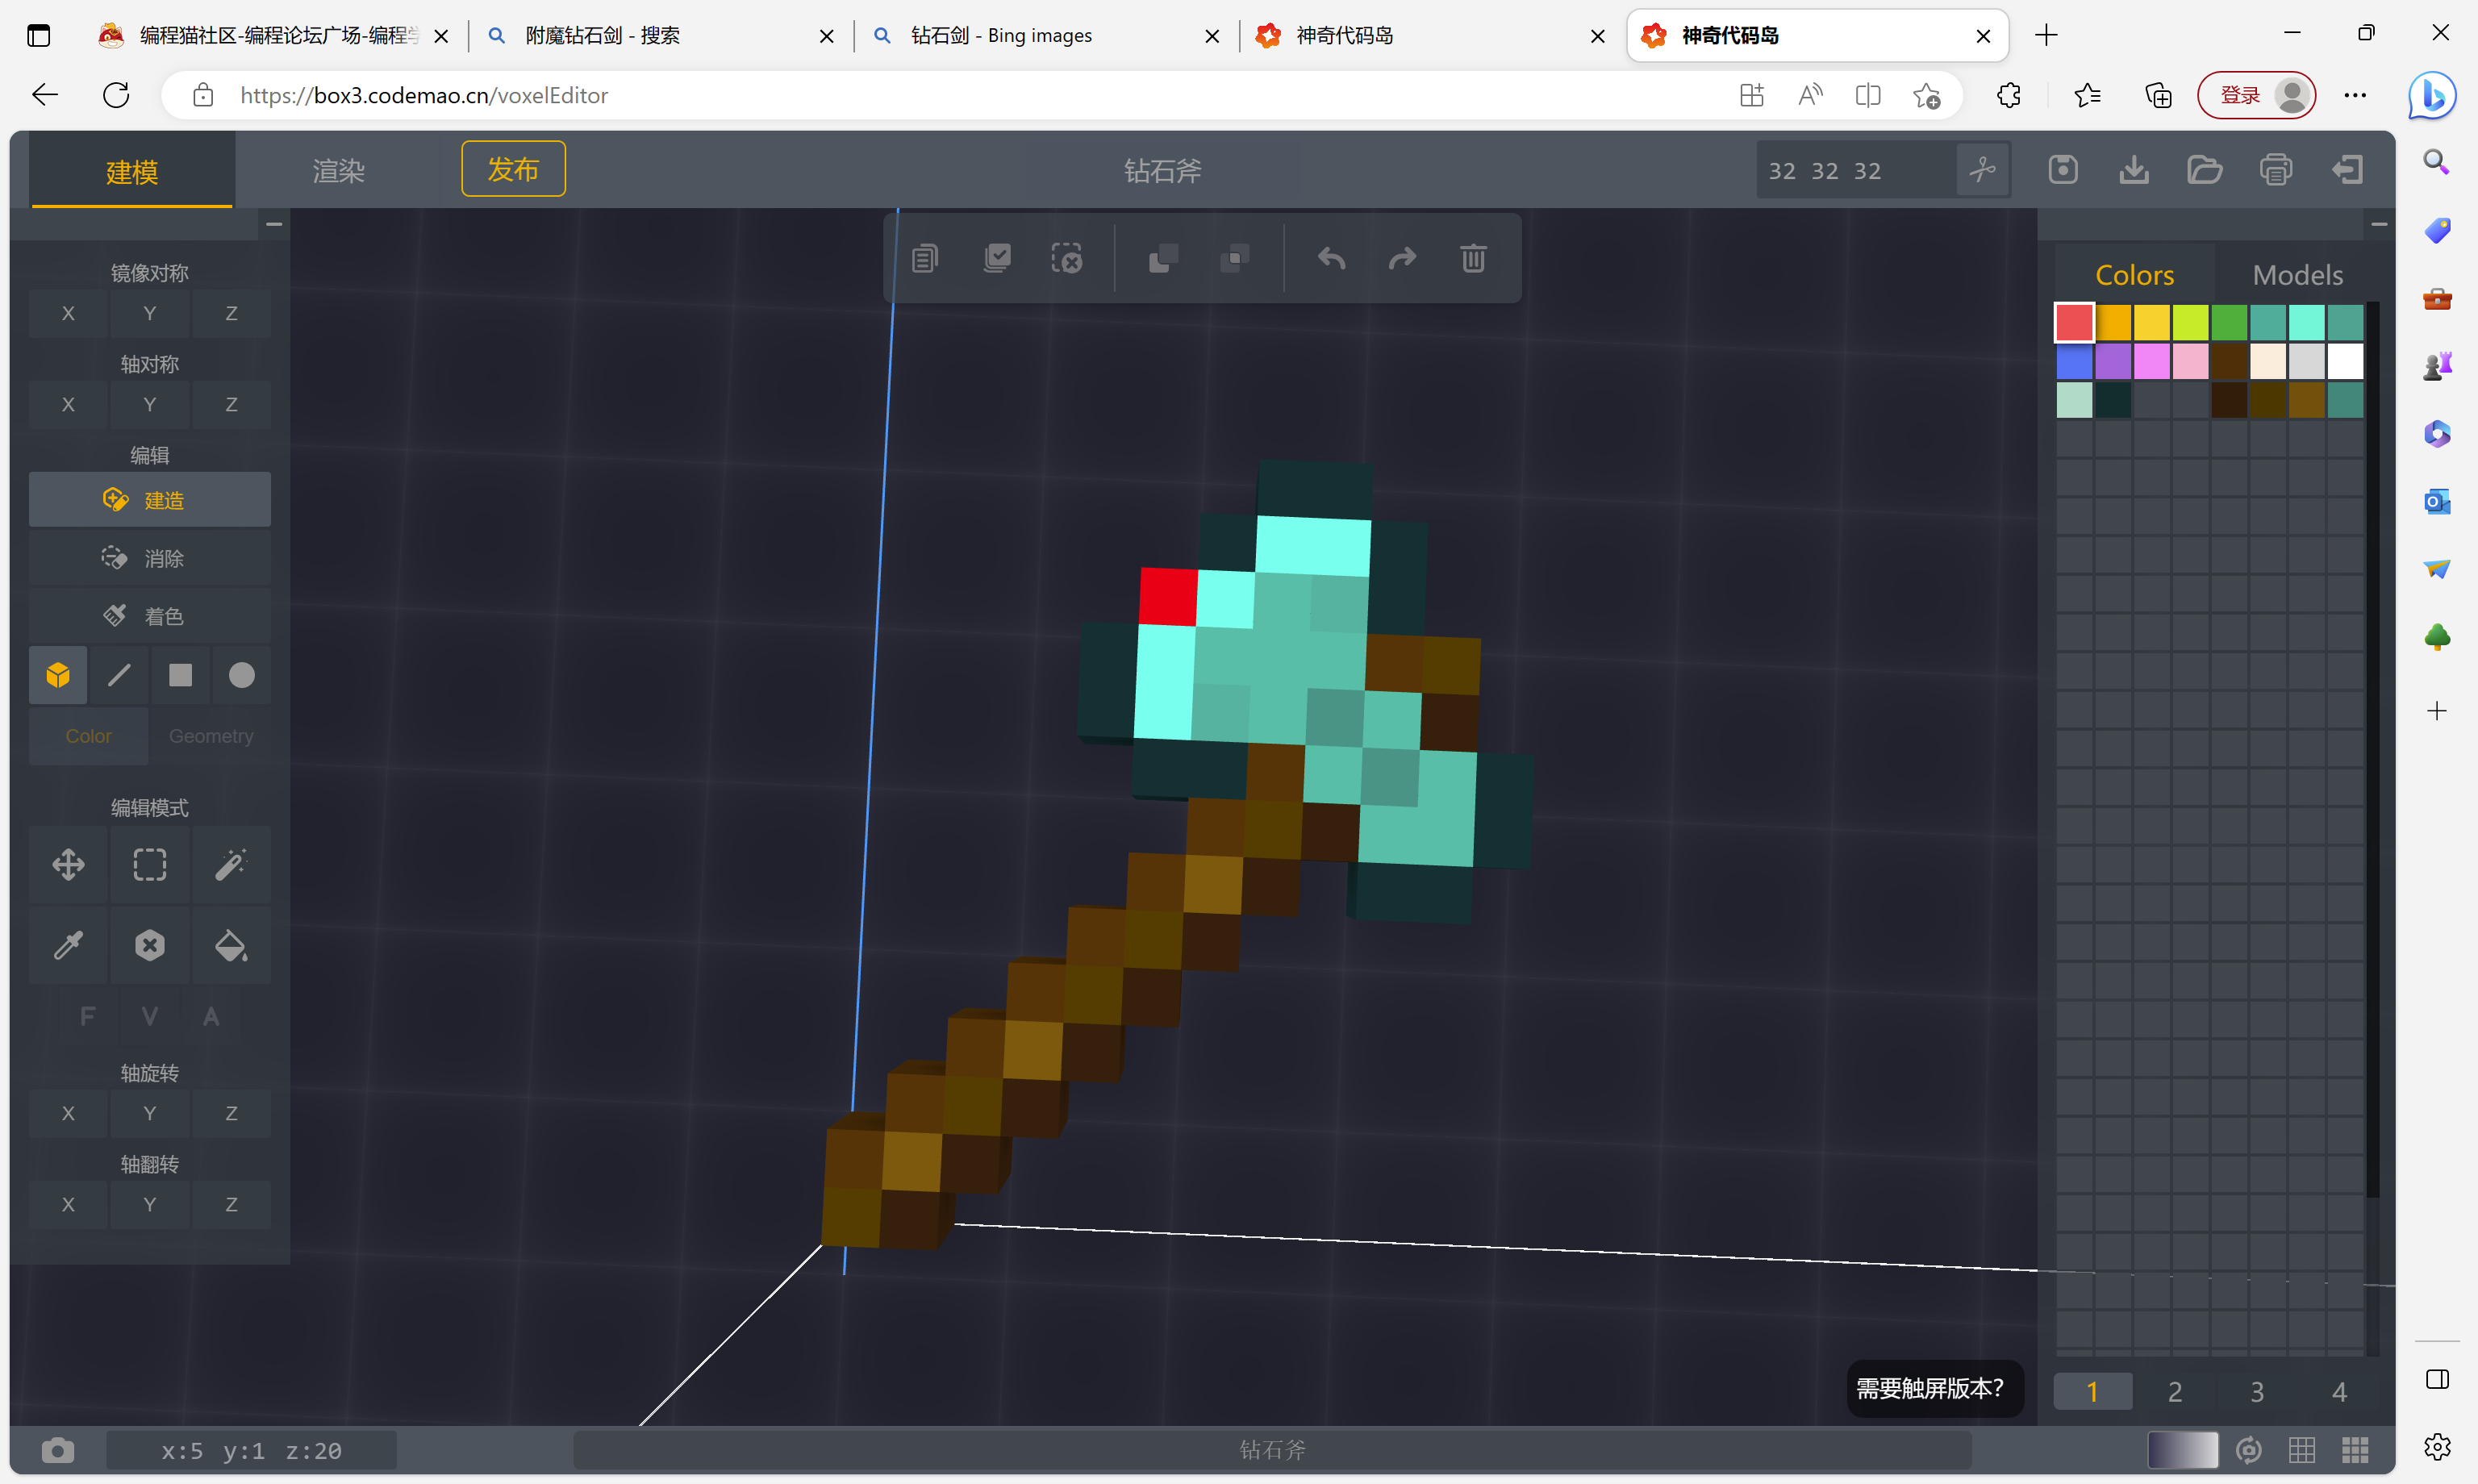Select the paint bucket fill tool

click(x=231, y=945)
